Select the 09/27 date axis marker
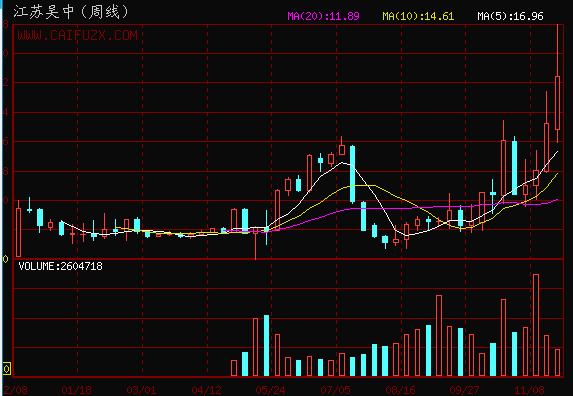Image resolution: width=573 pixels, height=396 pixels. tap(465, 390)
